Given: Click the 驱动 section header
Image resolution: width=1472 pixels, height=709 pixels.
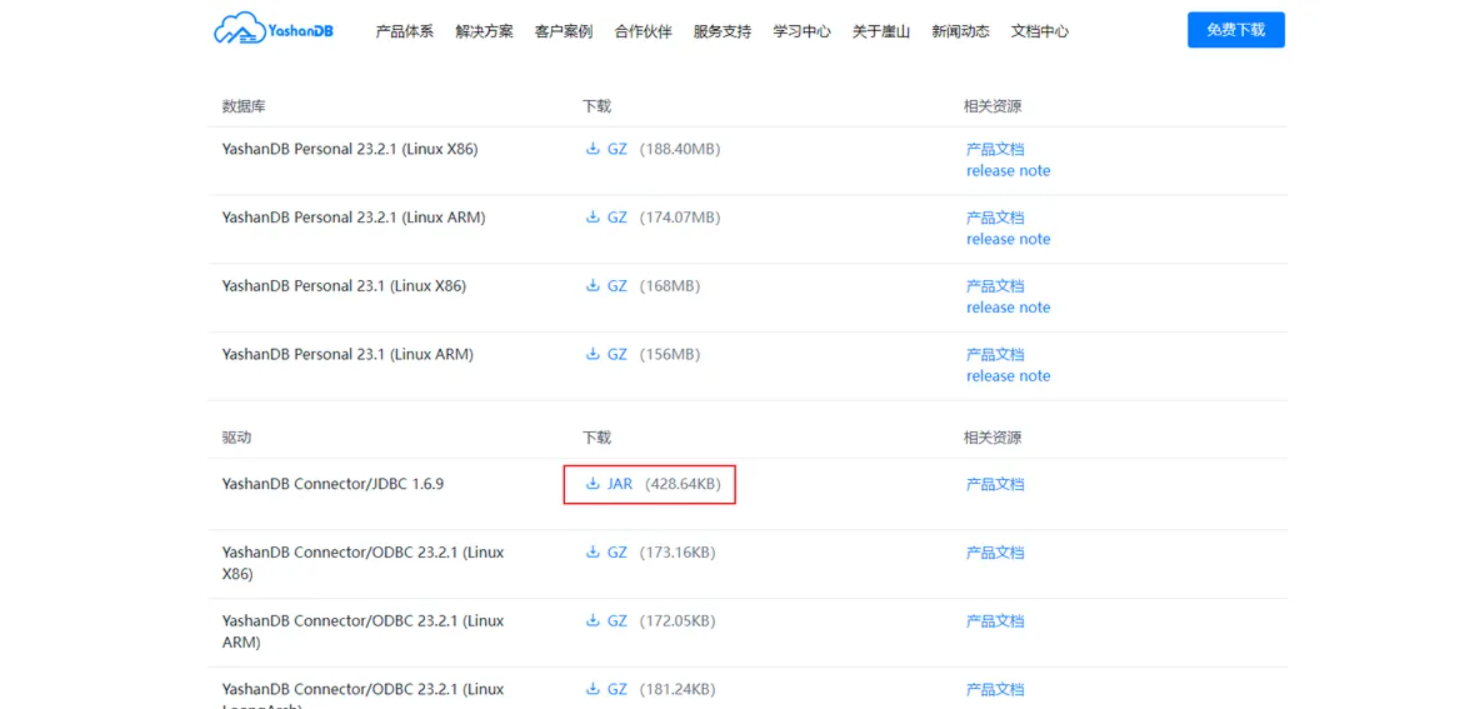Looking at the screenshot, I should point(237,437).
